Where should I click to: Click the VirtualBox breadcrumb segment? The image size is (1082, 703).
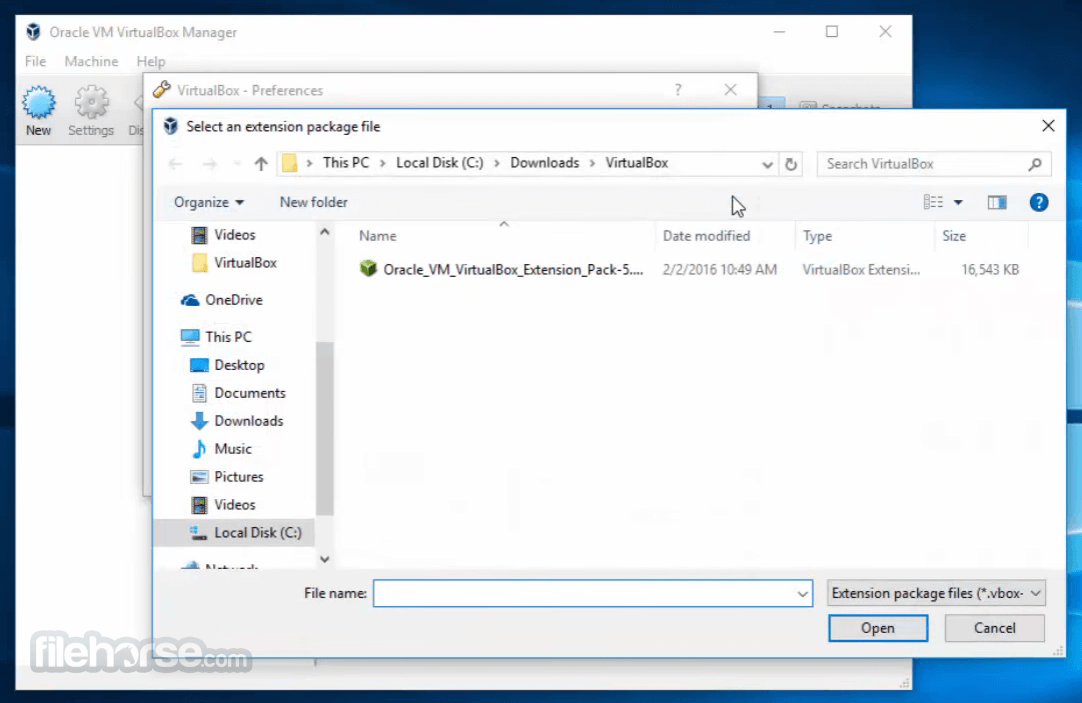[637, 163]
